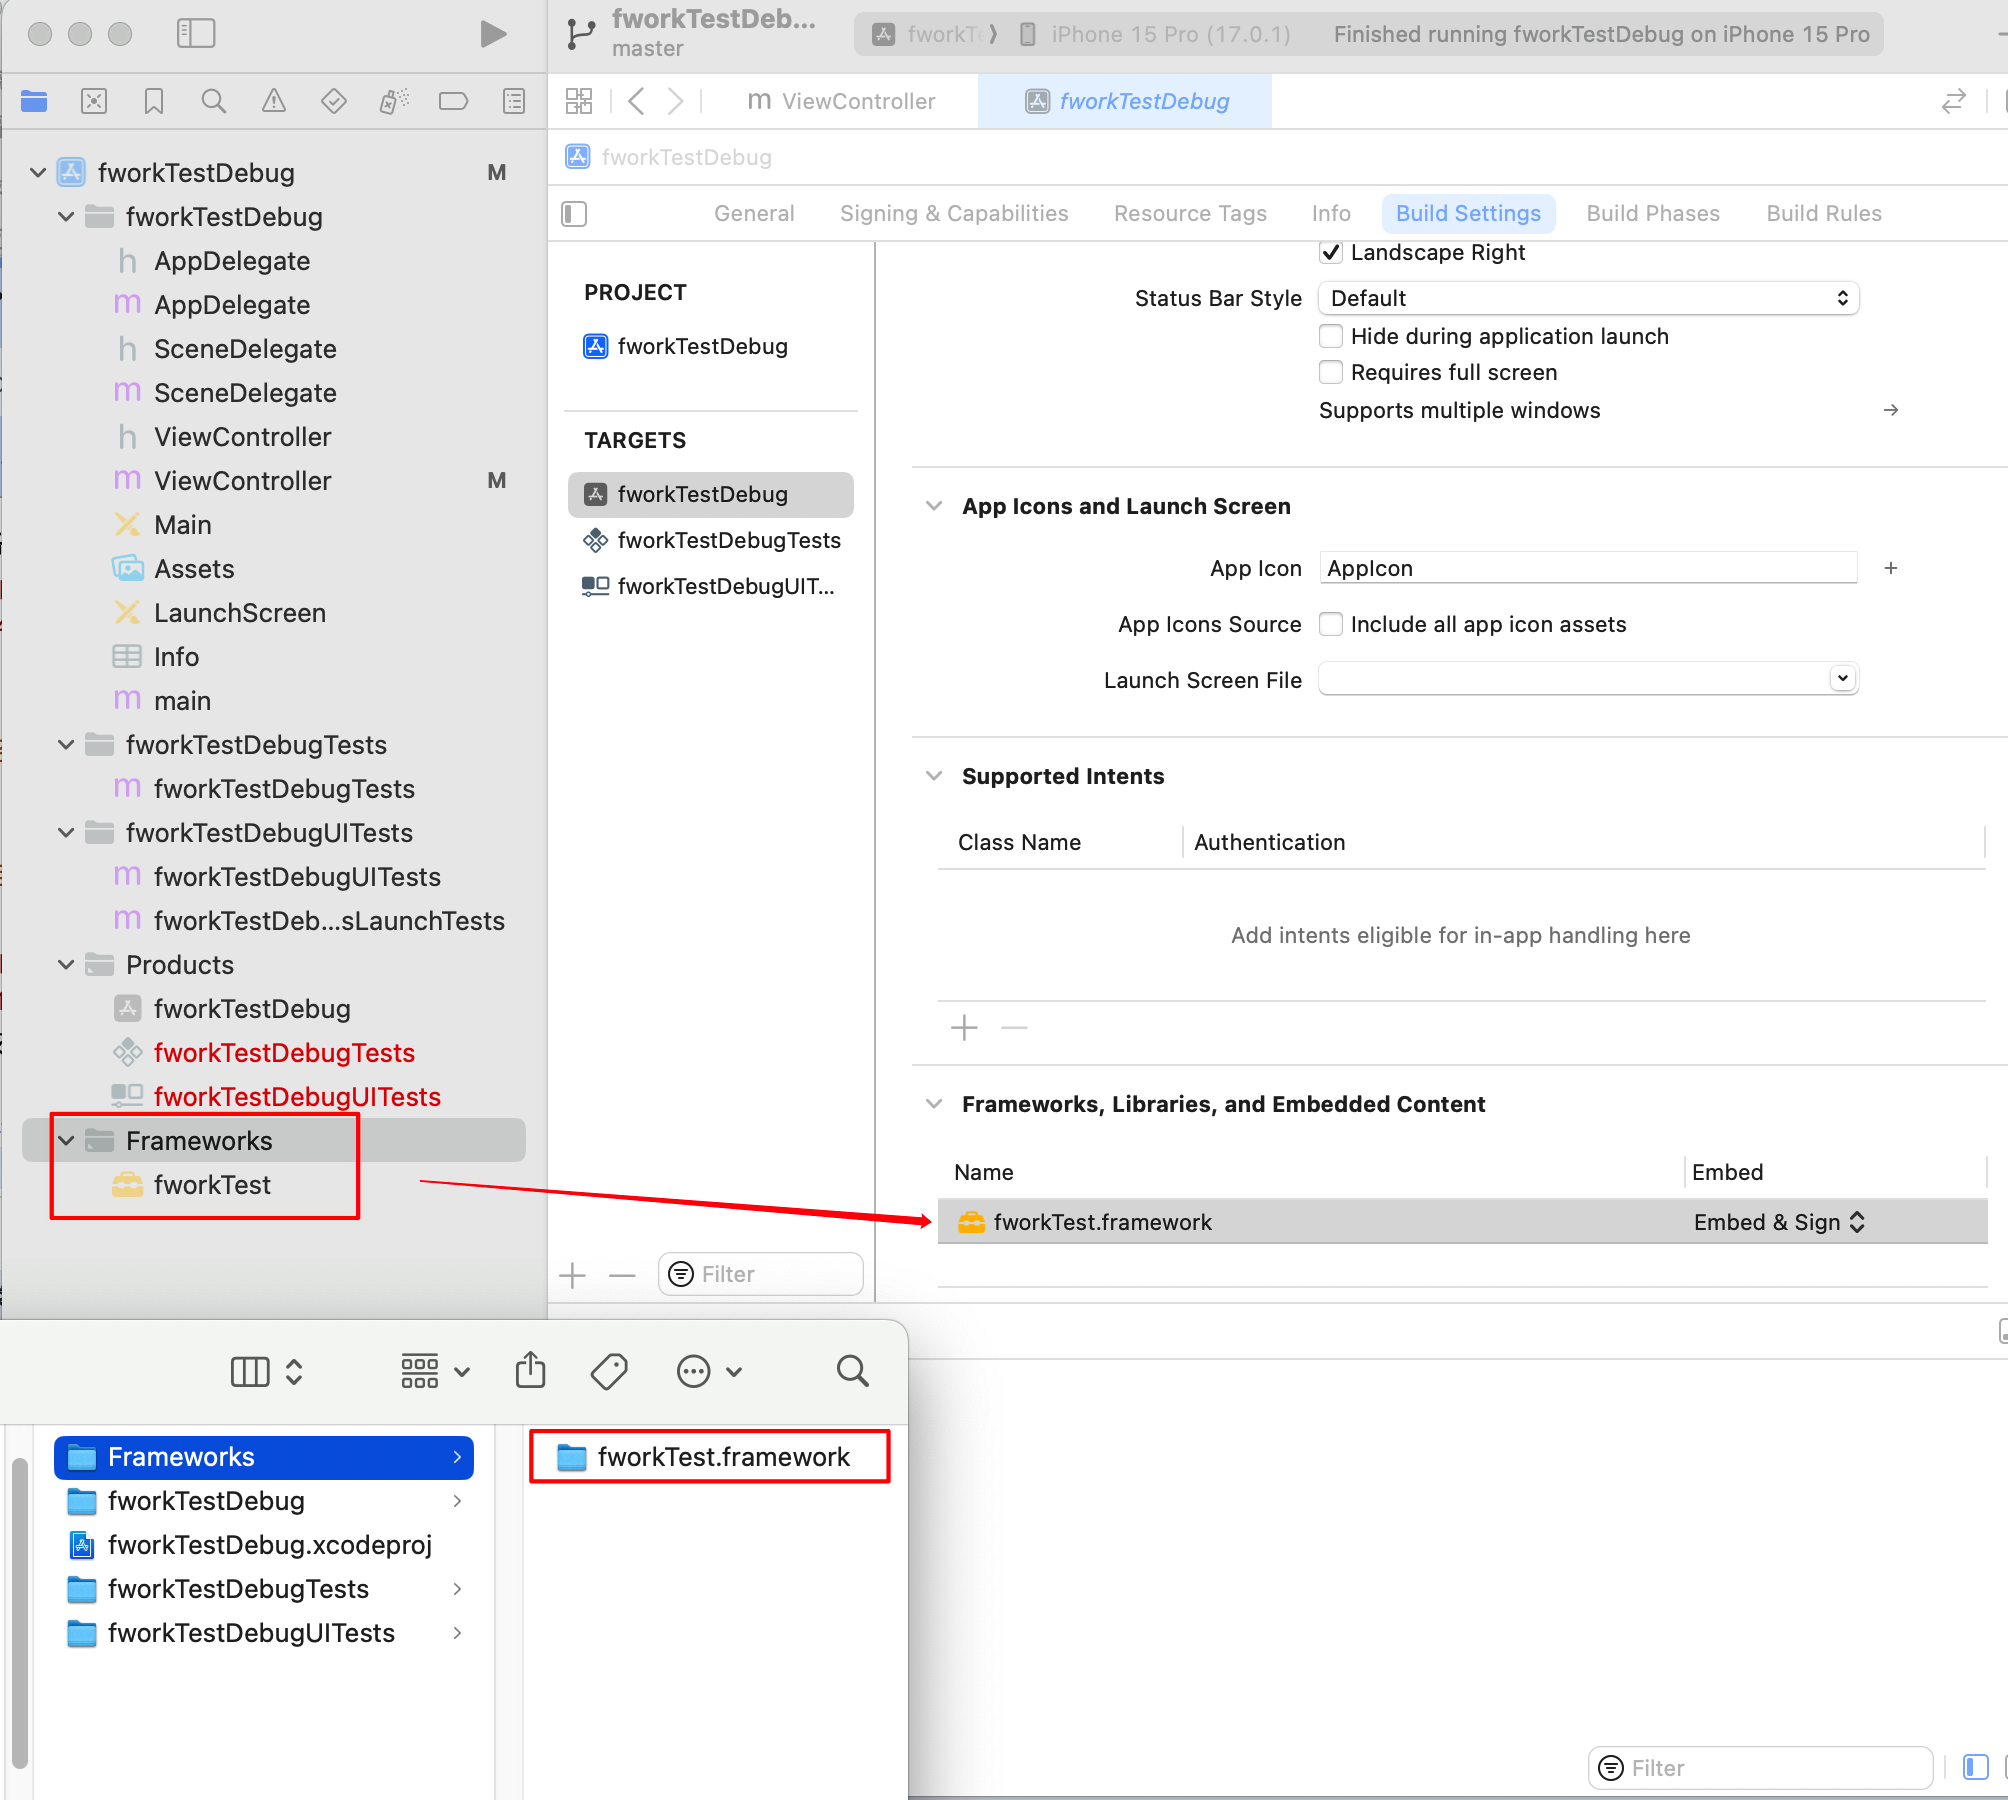Collapse Supported Intents section
The image size is (2008, 1800).
[x=934, y=776]
